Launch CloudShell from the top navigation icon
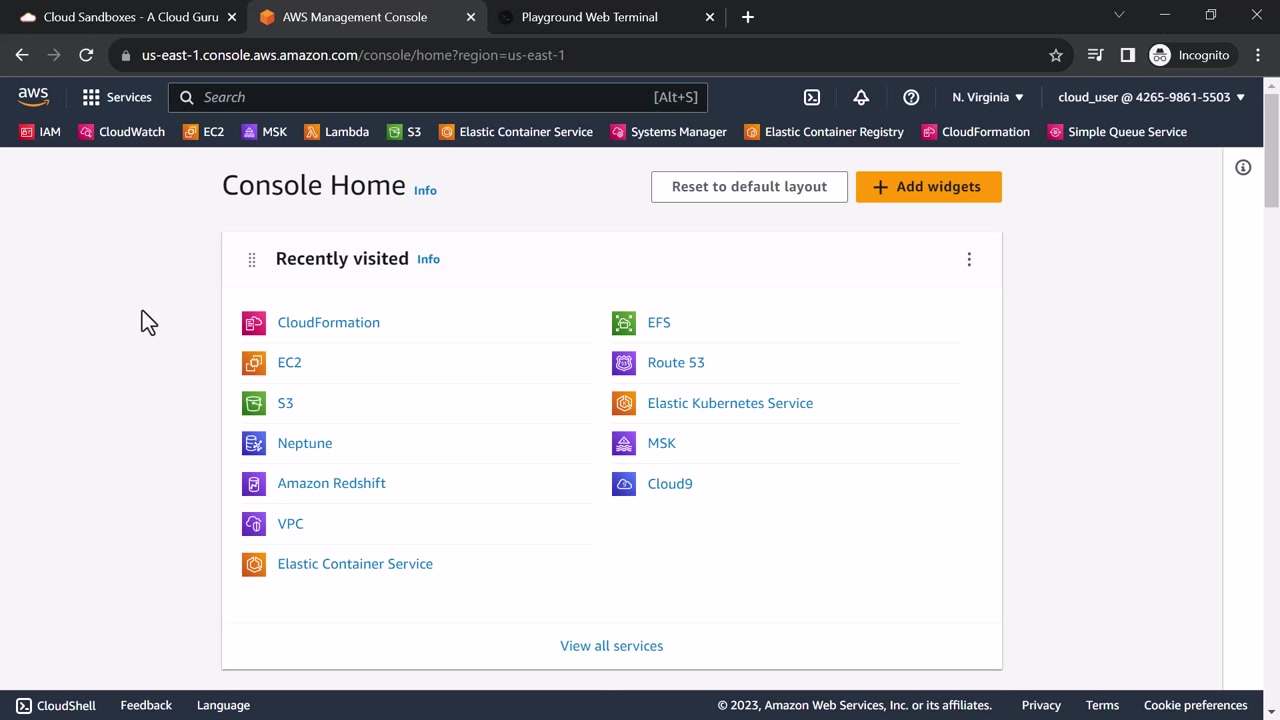Image resolution: width=1280 pixels, height=720 pixels. (812, 97)
